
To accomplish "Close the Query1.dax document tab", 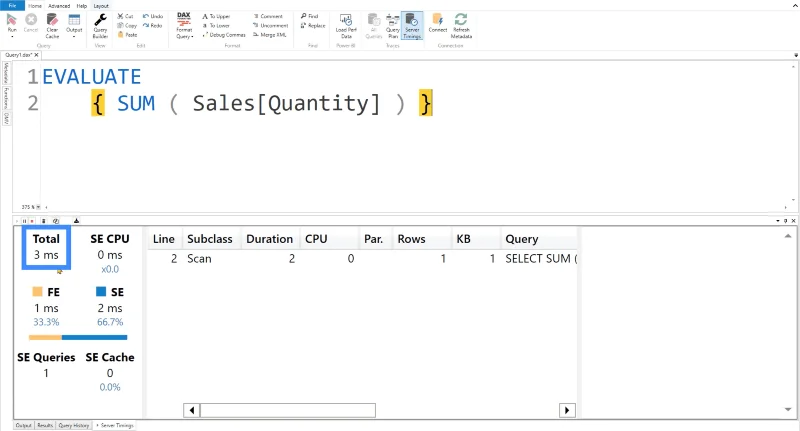I will [x=36, y=55].
